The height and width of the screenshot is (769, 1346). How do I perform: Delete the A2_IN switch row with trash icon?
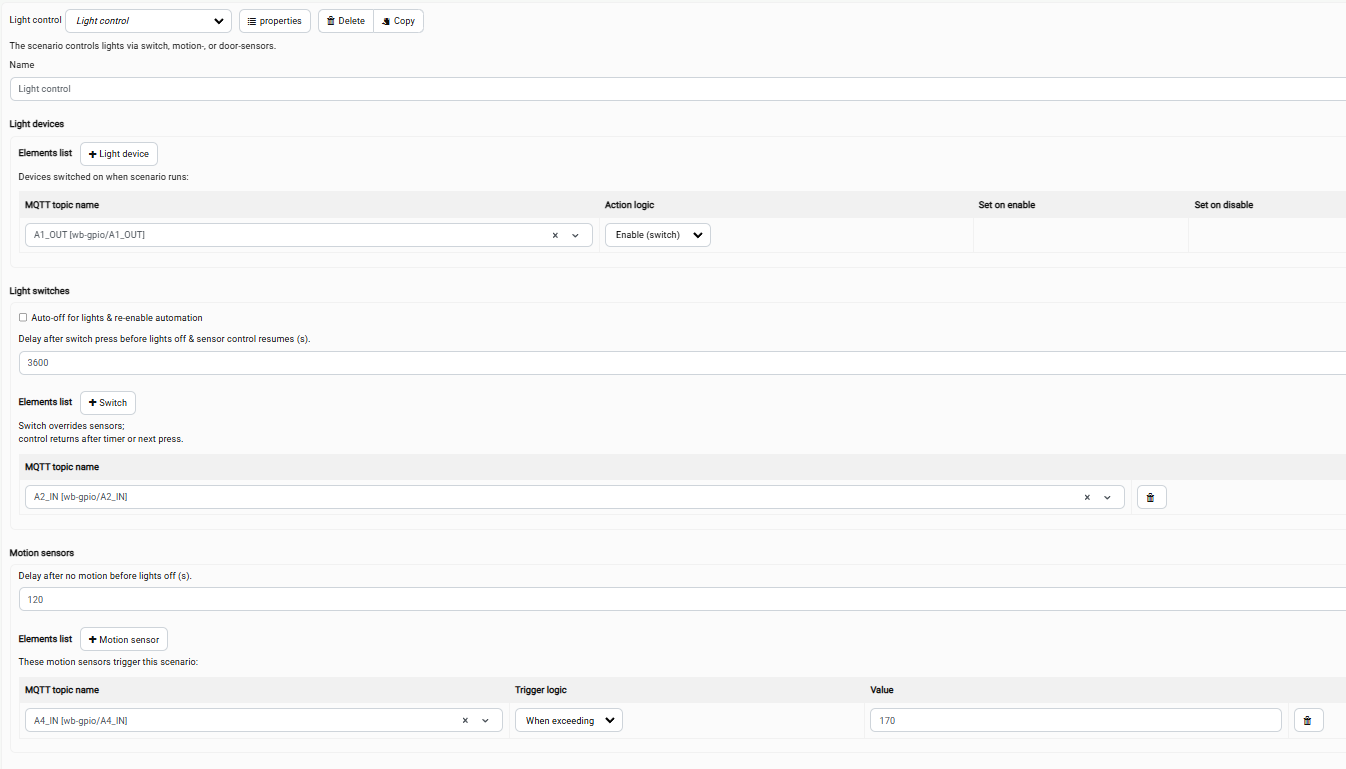point(1150,497)
